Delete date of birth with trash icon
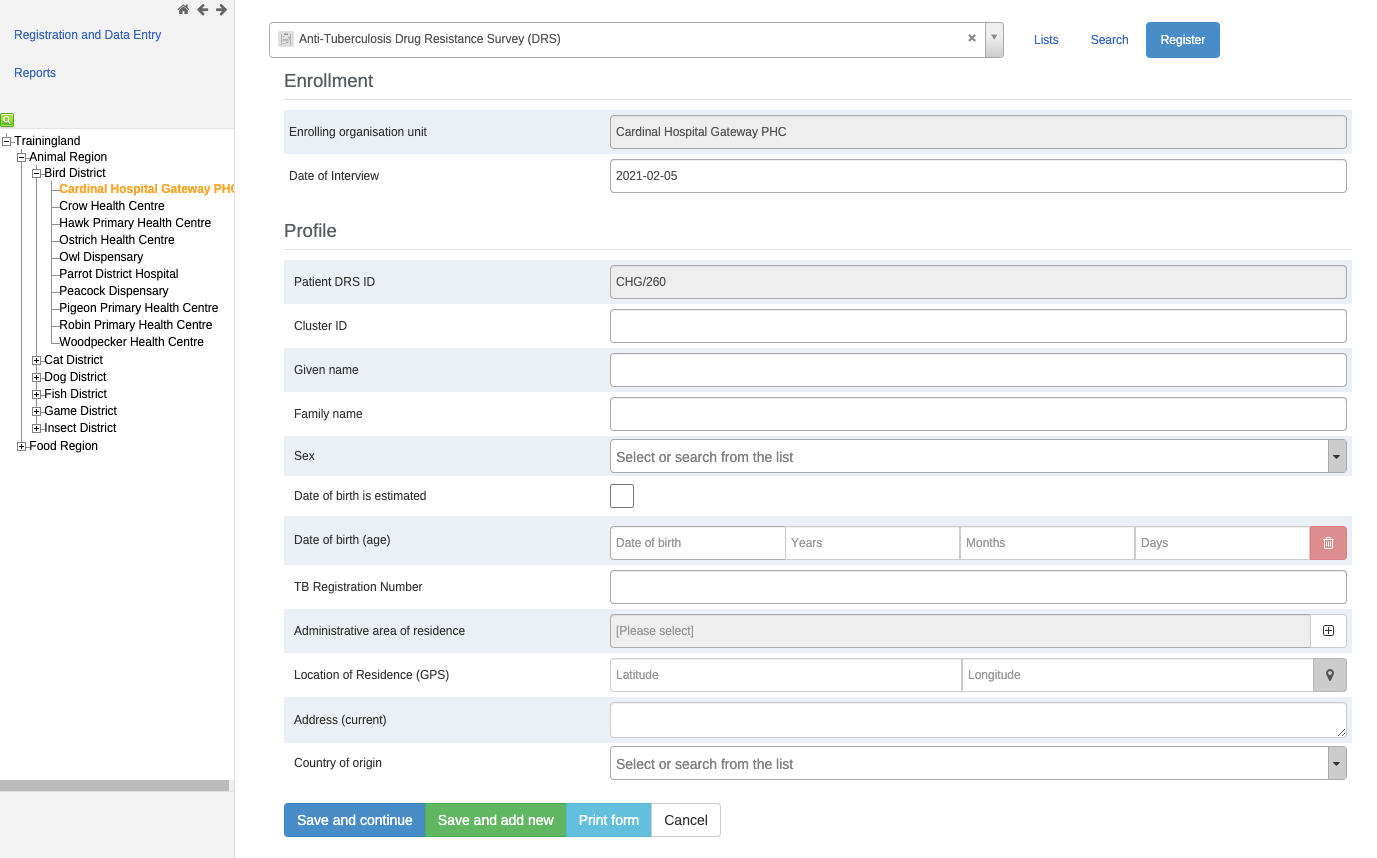The height and width of the screenshot is (858, 1377). coord(1328,543)
